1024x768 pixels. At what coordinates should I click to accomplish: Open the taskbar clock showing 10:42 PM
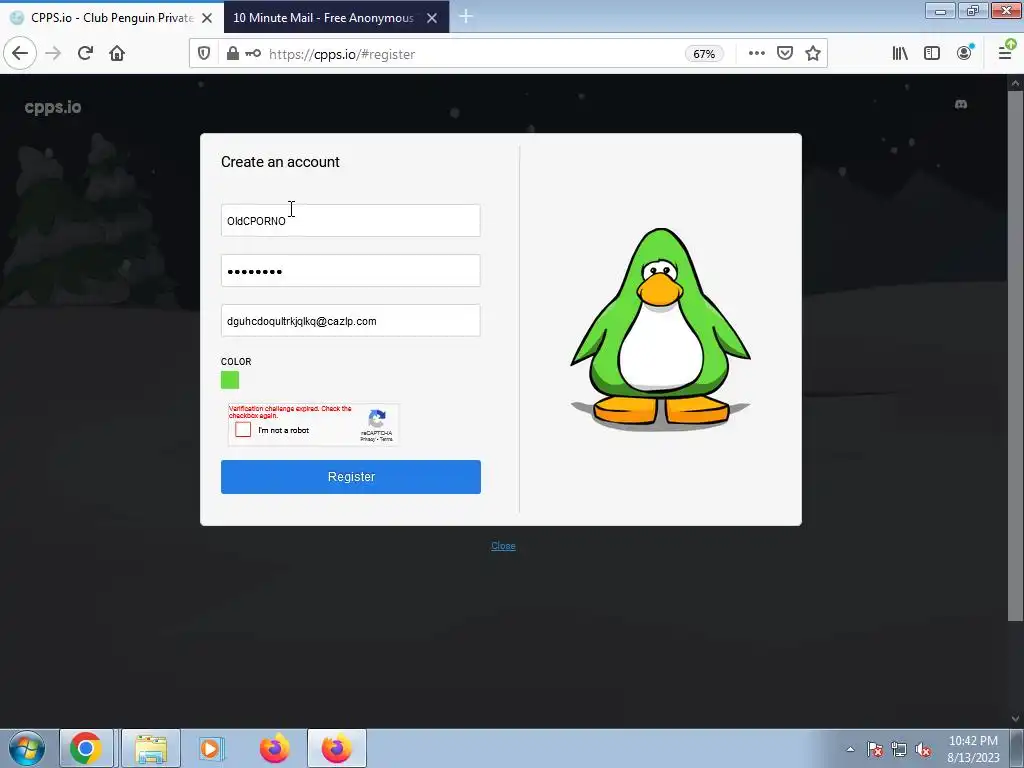click(x=973, y=749)
